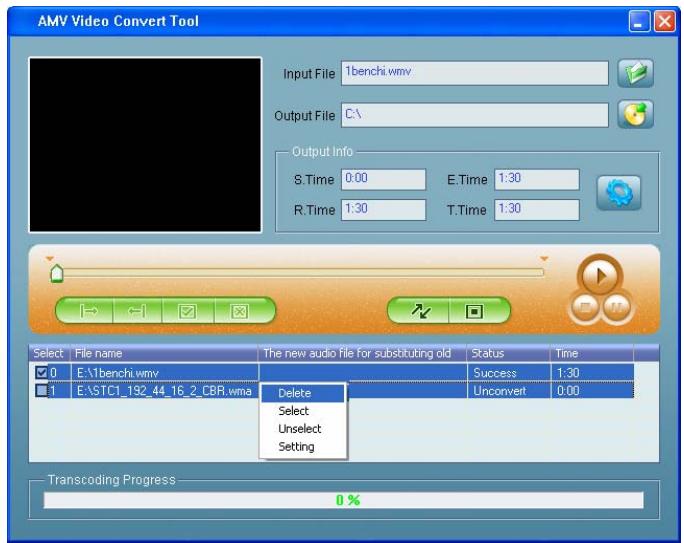
Task: Choose Setting from the context menu
Action: point(303,446)
